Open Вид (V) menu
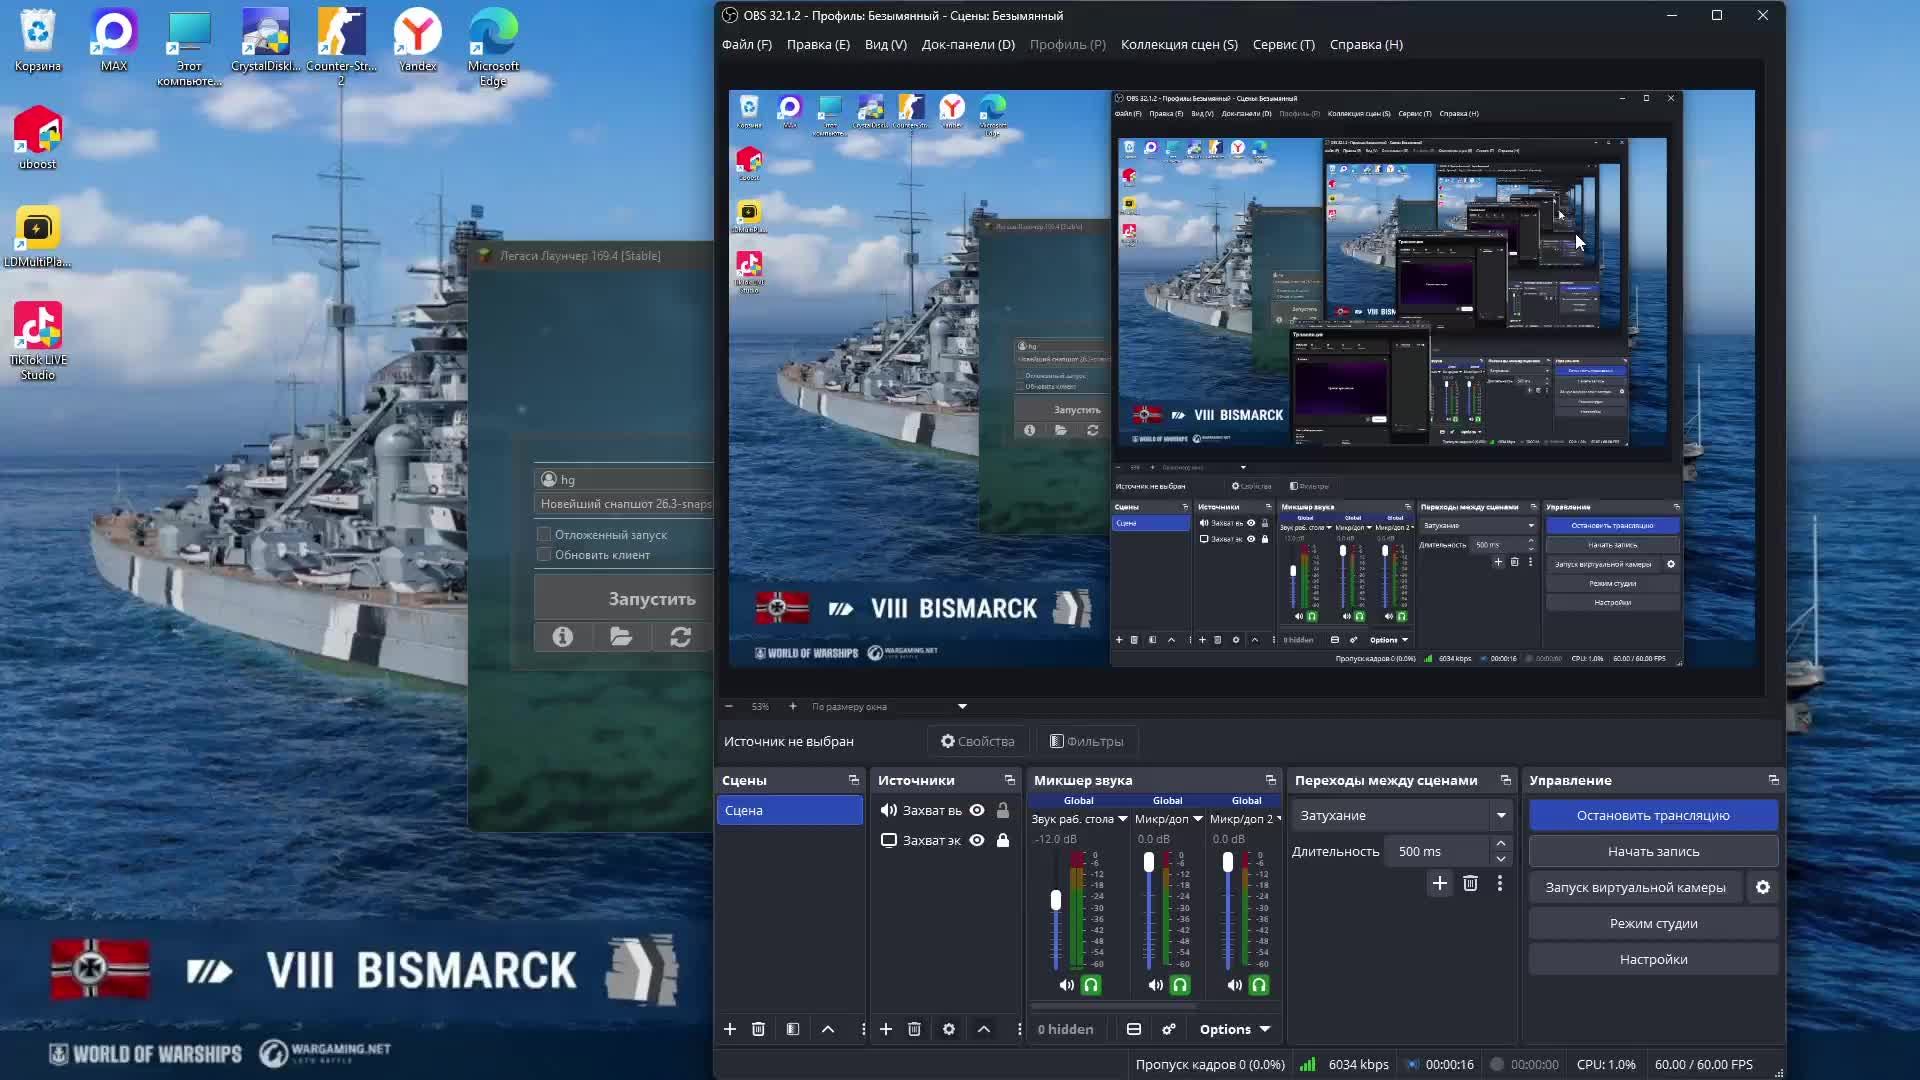Image resolution: width=1920 pixels, height=1080 pixels. point(886,44)
